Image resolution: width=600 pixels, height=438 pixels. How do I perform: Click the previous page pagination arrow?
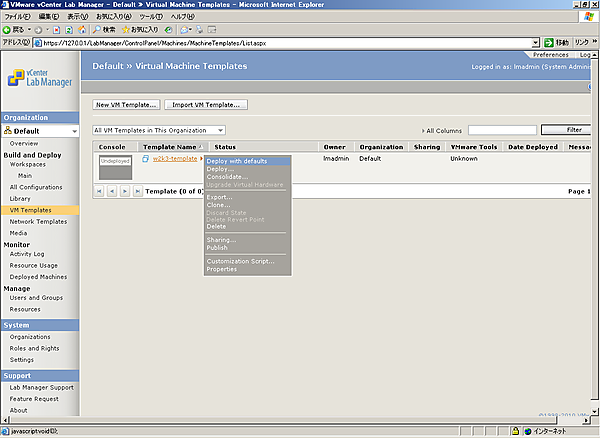point(112,190)
